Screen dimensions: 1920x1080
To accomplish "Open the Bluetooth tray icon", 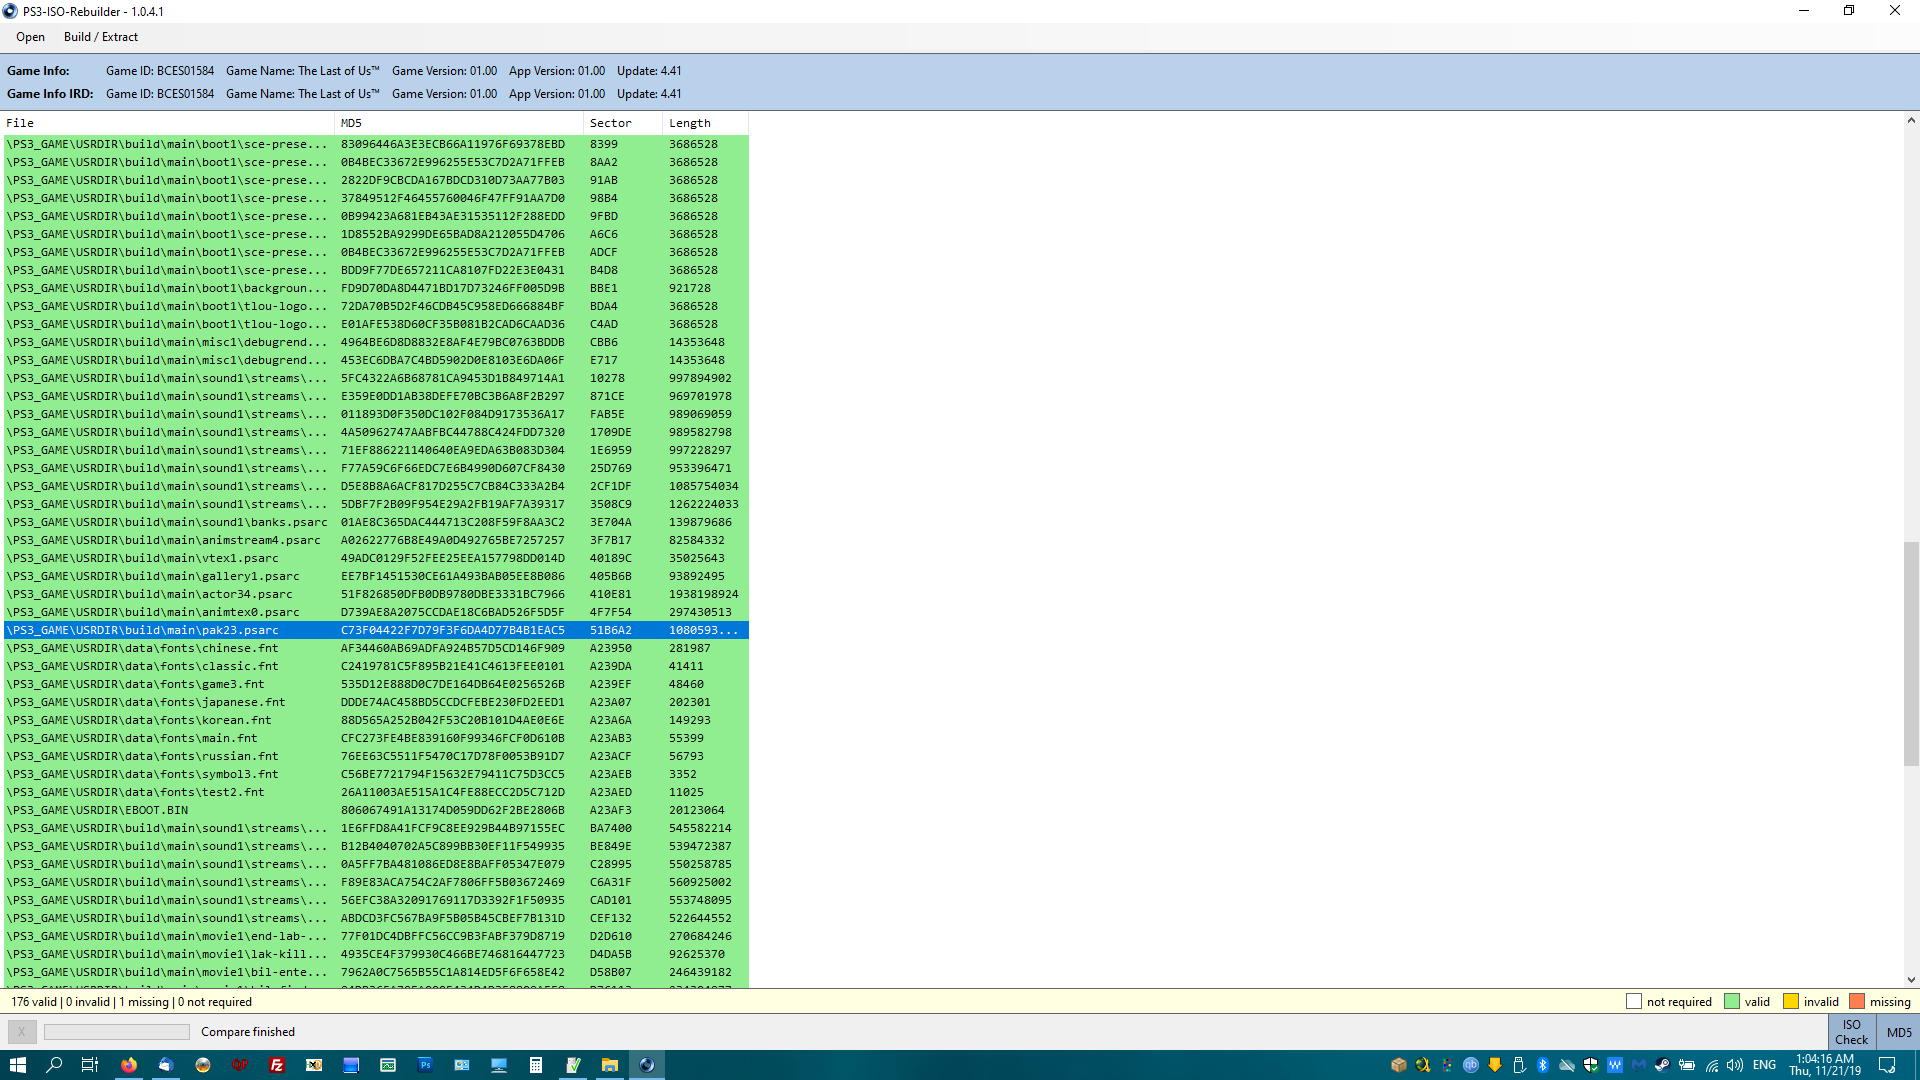I will 1543,1065.
